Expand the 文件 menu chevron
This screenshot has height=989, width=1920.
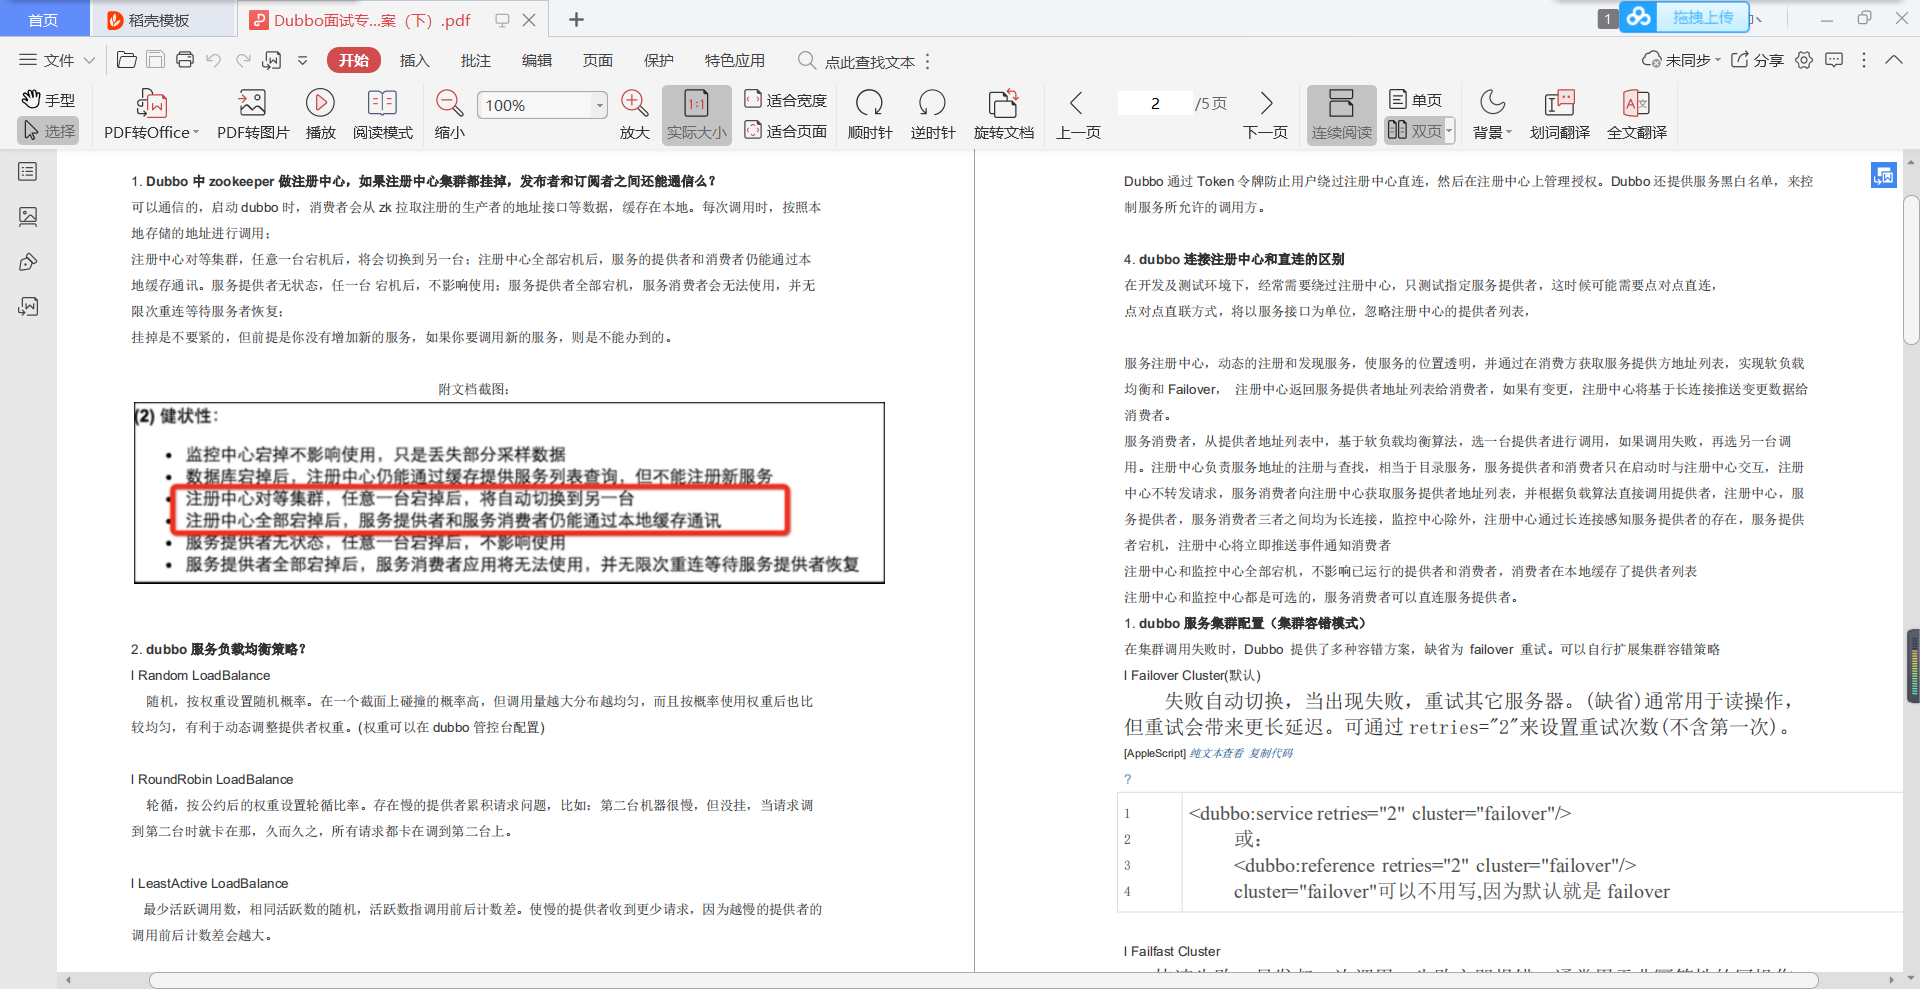click(x=89, y=60)
